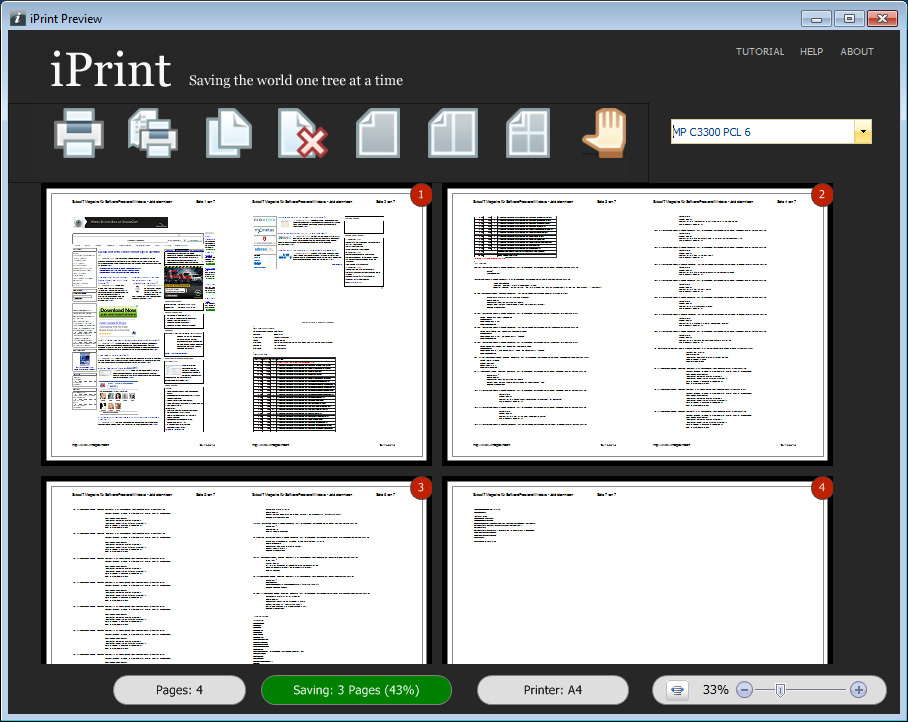Select page 2 preview thumbnail
Image resolution: width=908 pixels, height=722 pixels.
pyautogui.click(x=637, y=324)
